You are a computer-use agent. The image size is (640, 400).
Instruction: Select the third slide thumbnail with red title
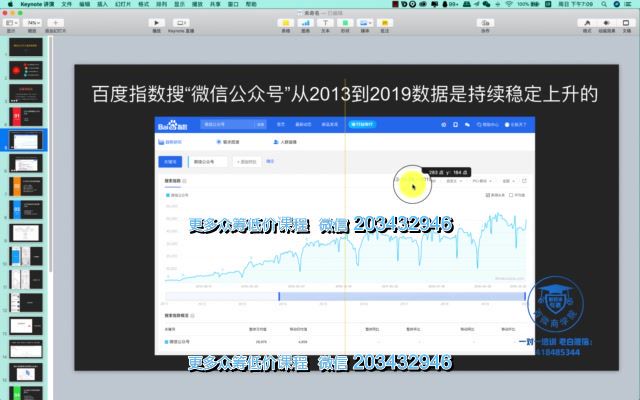point(26,94)
